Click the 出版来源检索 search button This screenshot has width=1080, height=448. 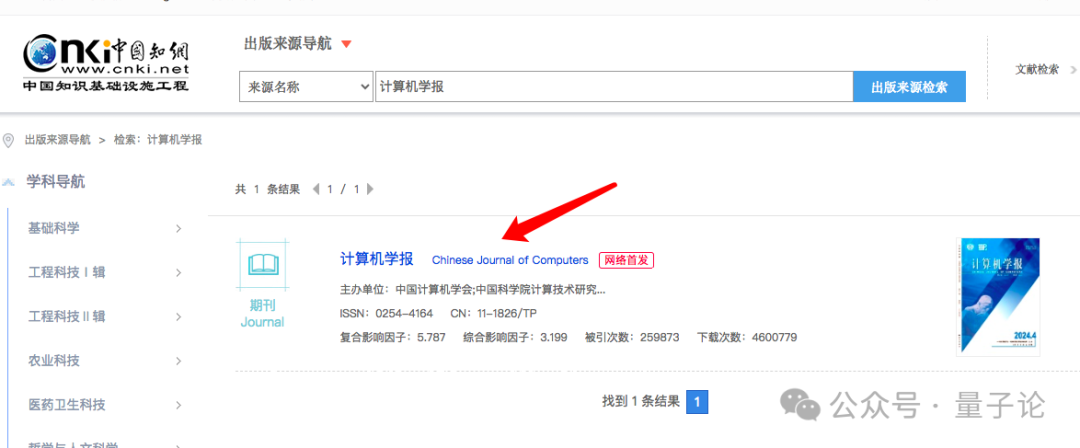click(909, 87)
